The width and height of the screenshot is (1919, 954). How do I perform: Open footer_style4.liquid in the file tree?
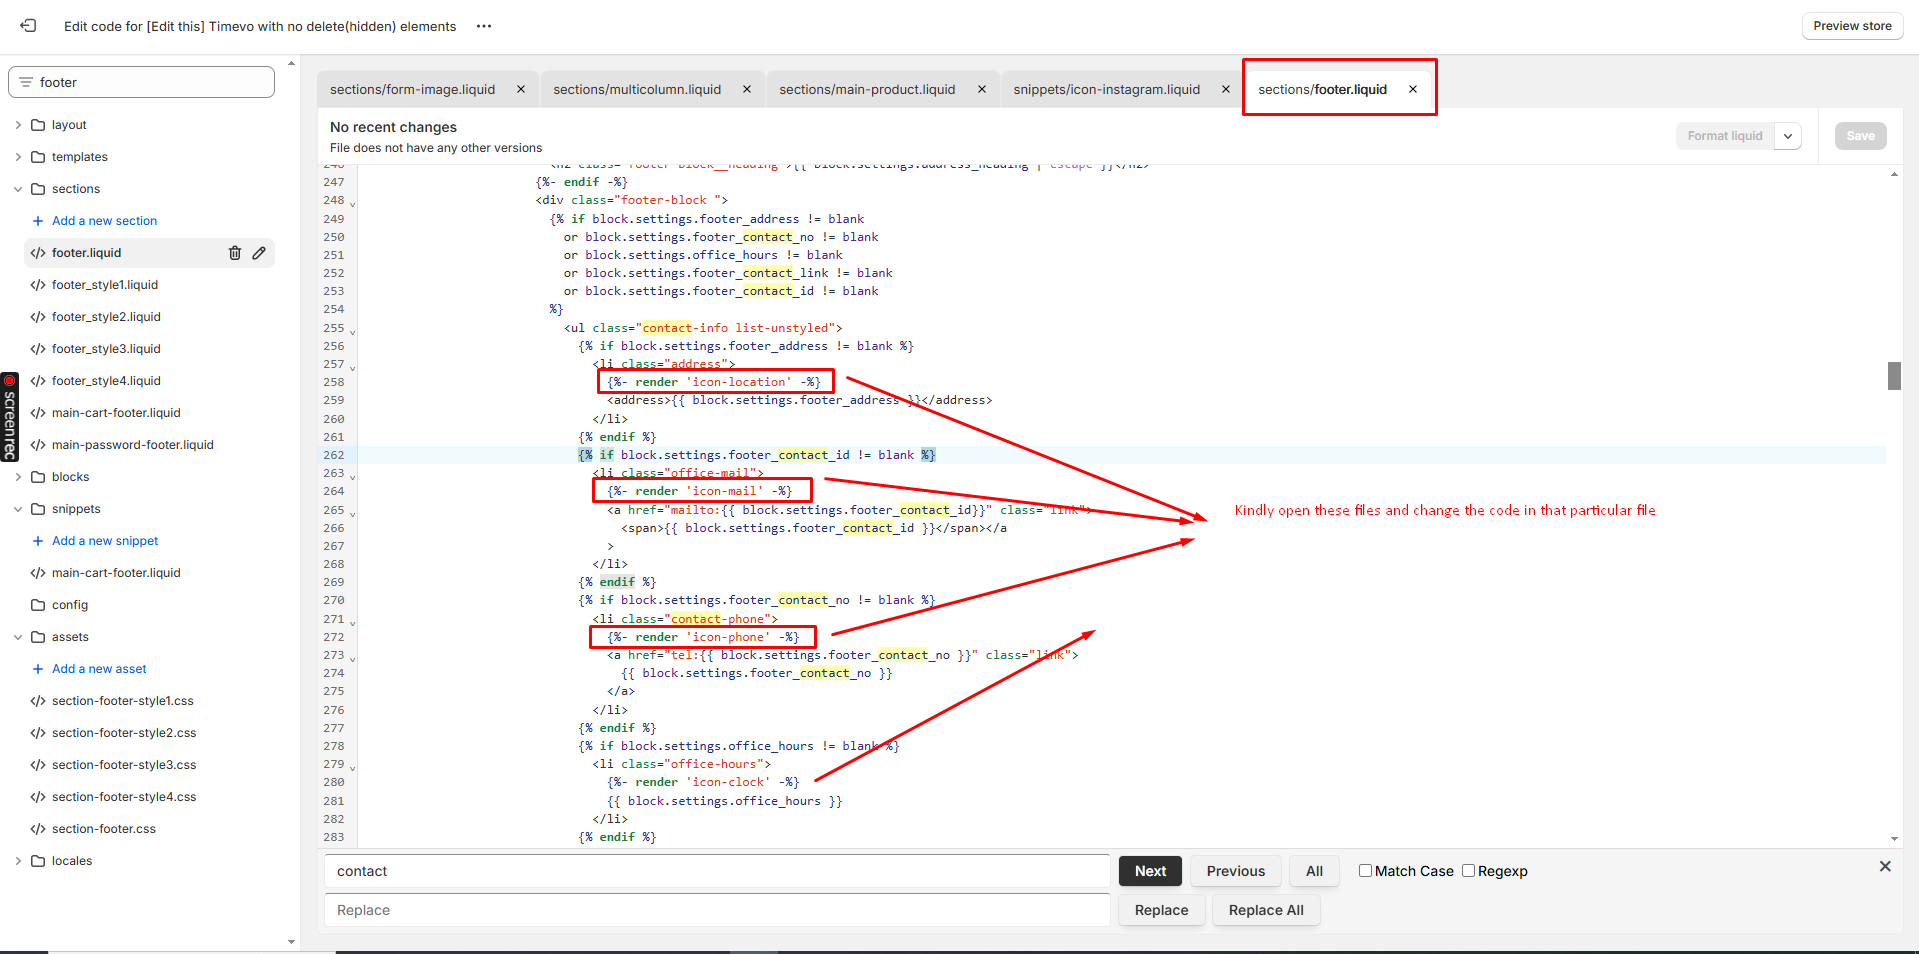pyautogui.click(x=106, y=381)
